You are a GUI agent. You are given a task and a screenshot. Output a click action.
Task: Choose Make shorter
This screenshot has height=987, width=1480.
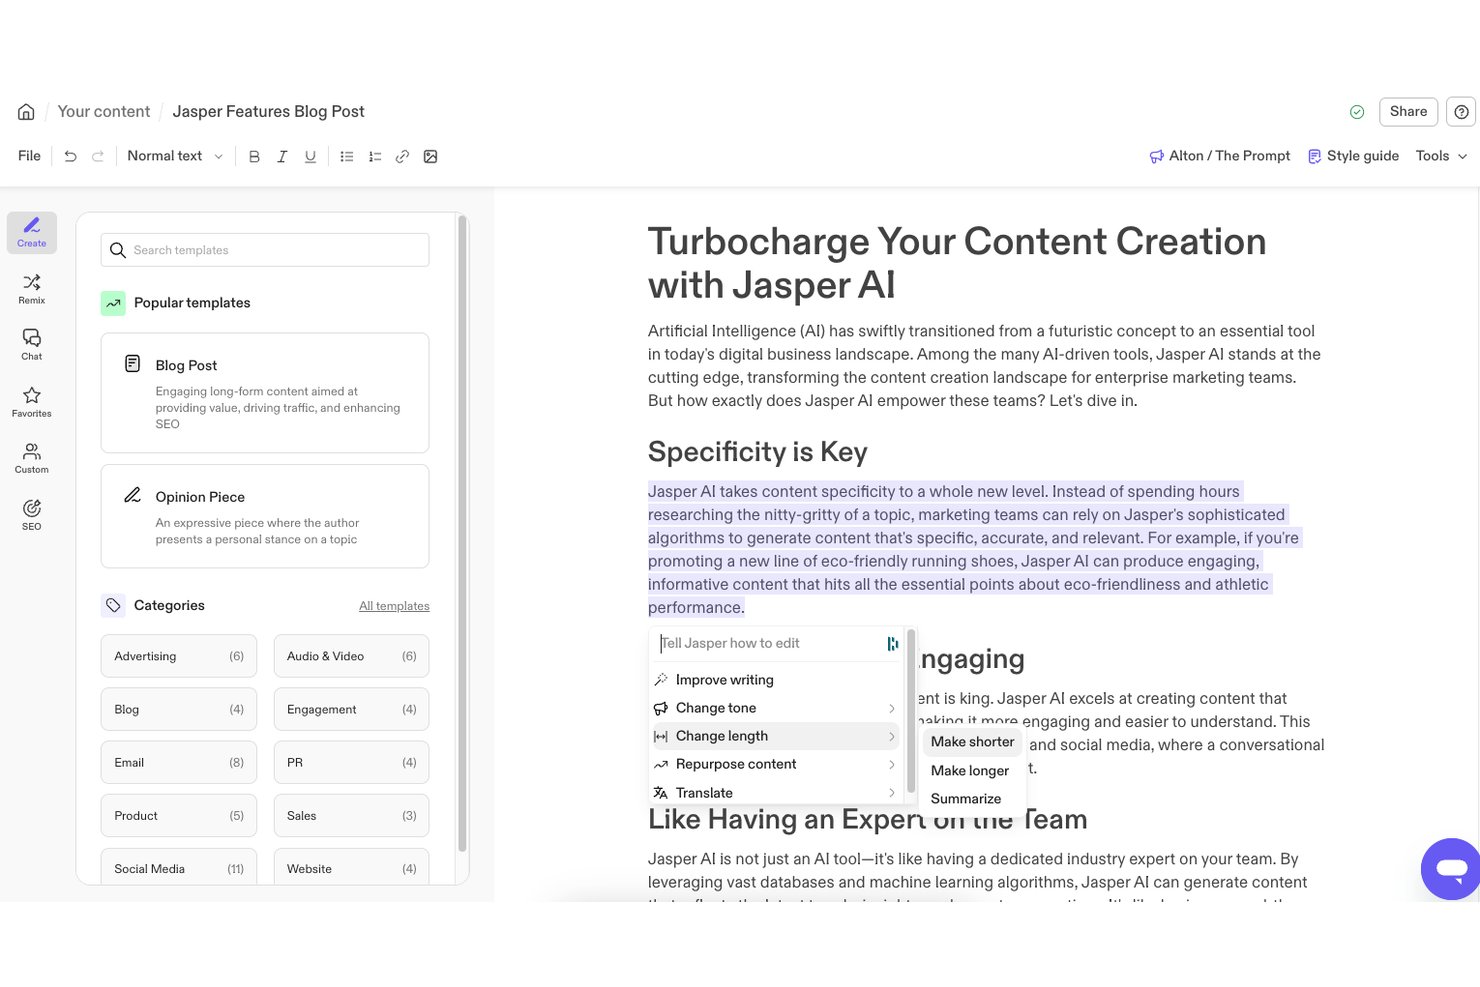(x=972, y=742)
